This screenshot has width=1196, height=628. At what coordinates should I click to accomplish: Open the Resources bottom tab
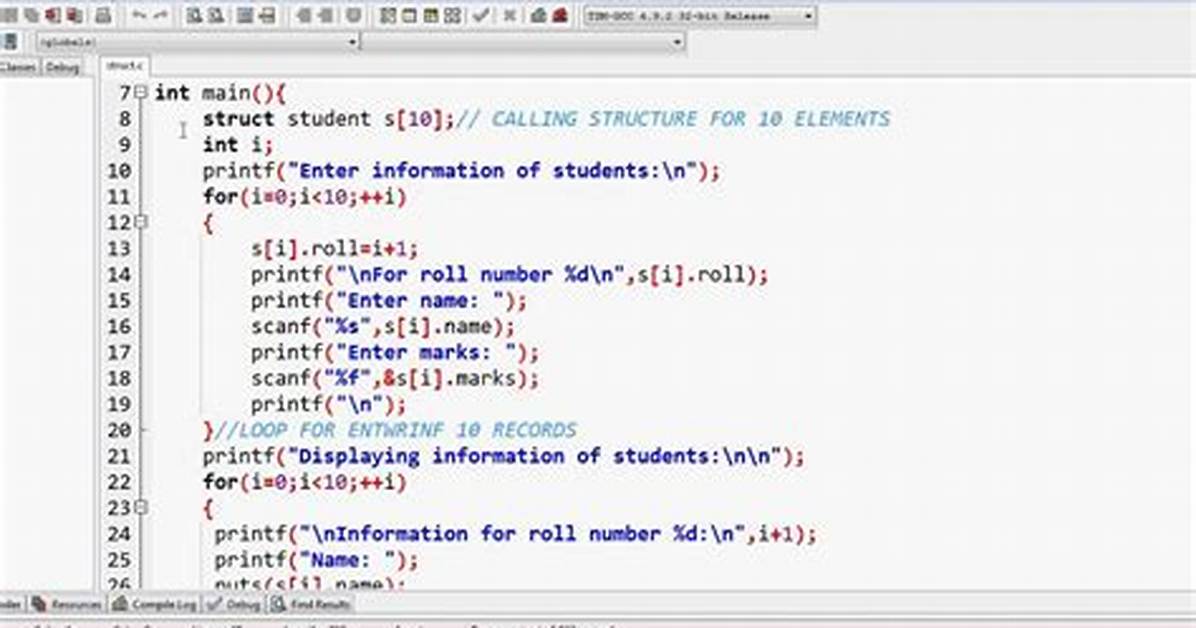click(68, 605)
